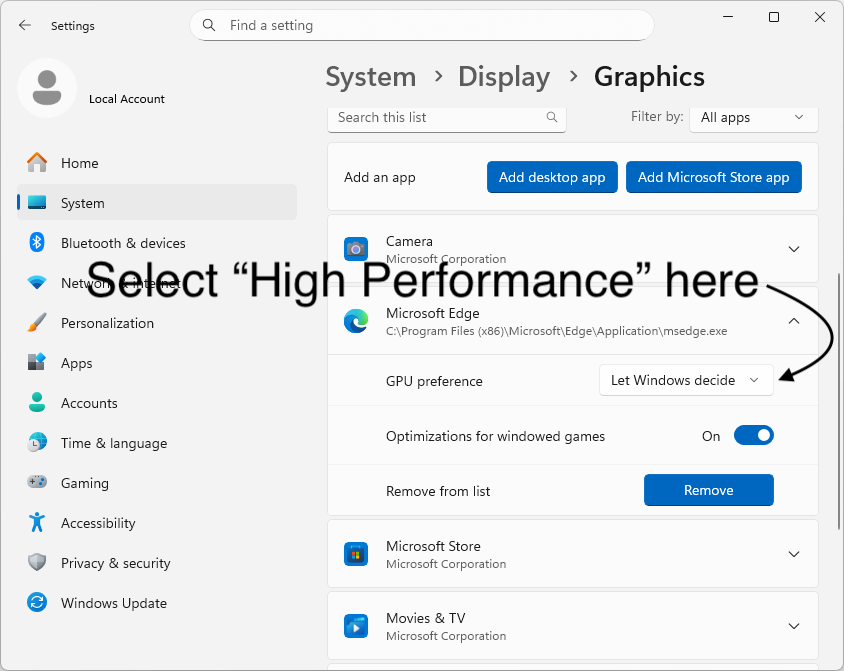Image resolution: width=844 pixels, height=671 pixels.
Task: Click the Camera app icon
Action: pyautogui.click(x=355, y=248)
